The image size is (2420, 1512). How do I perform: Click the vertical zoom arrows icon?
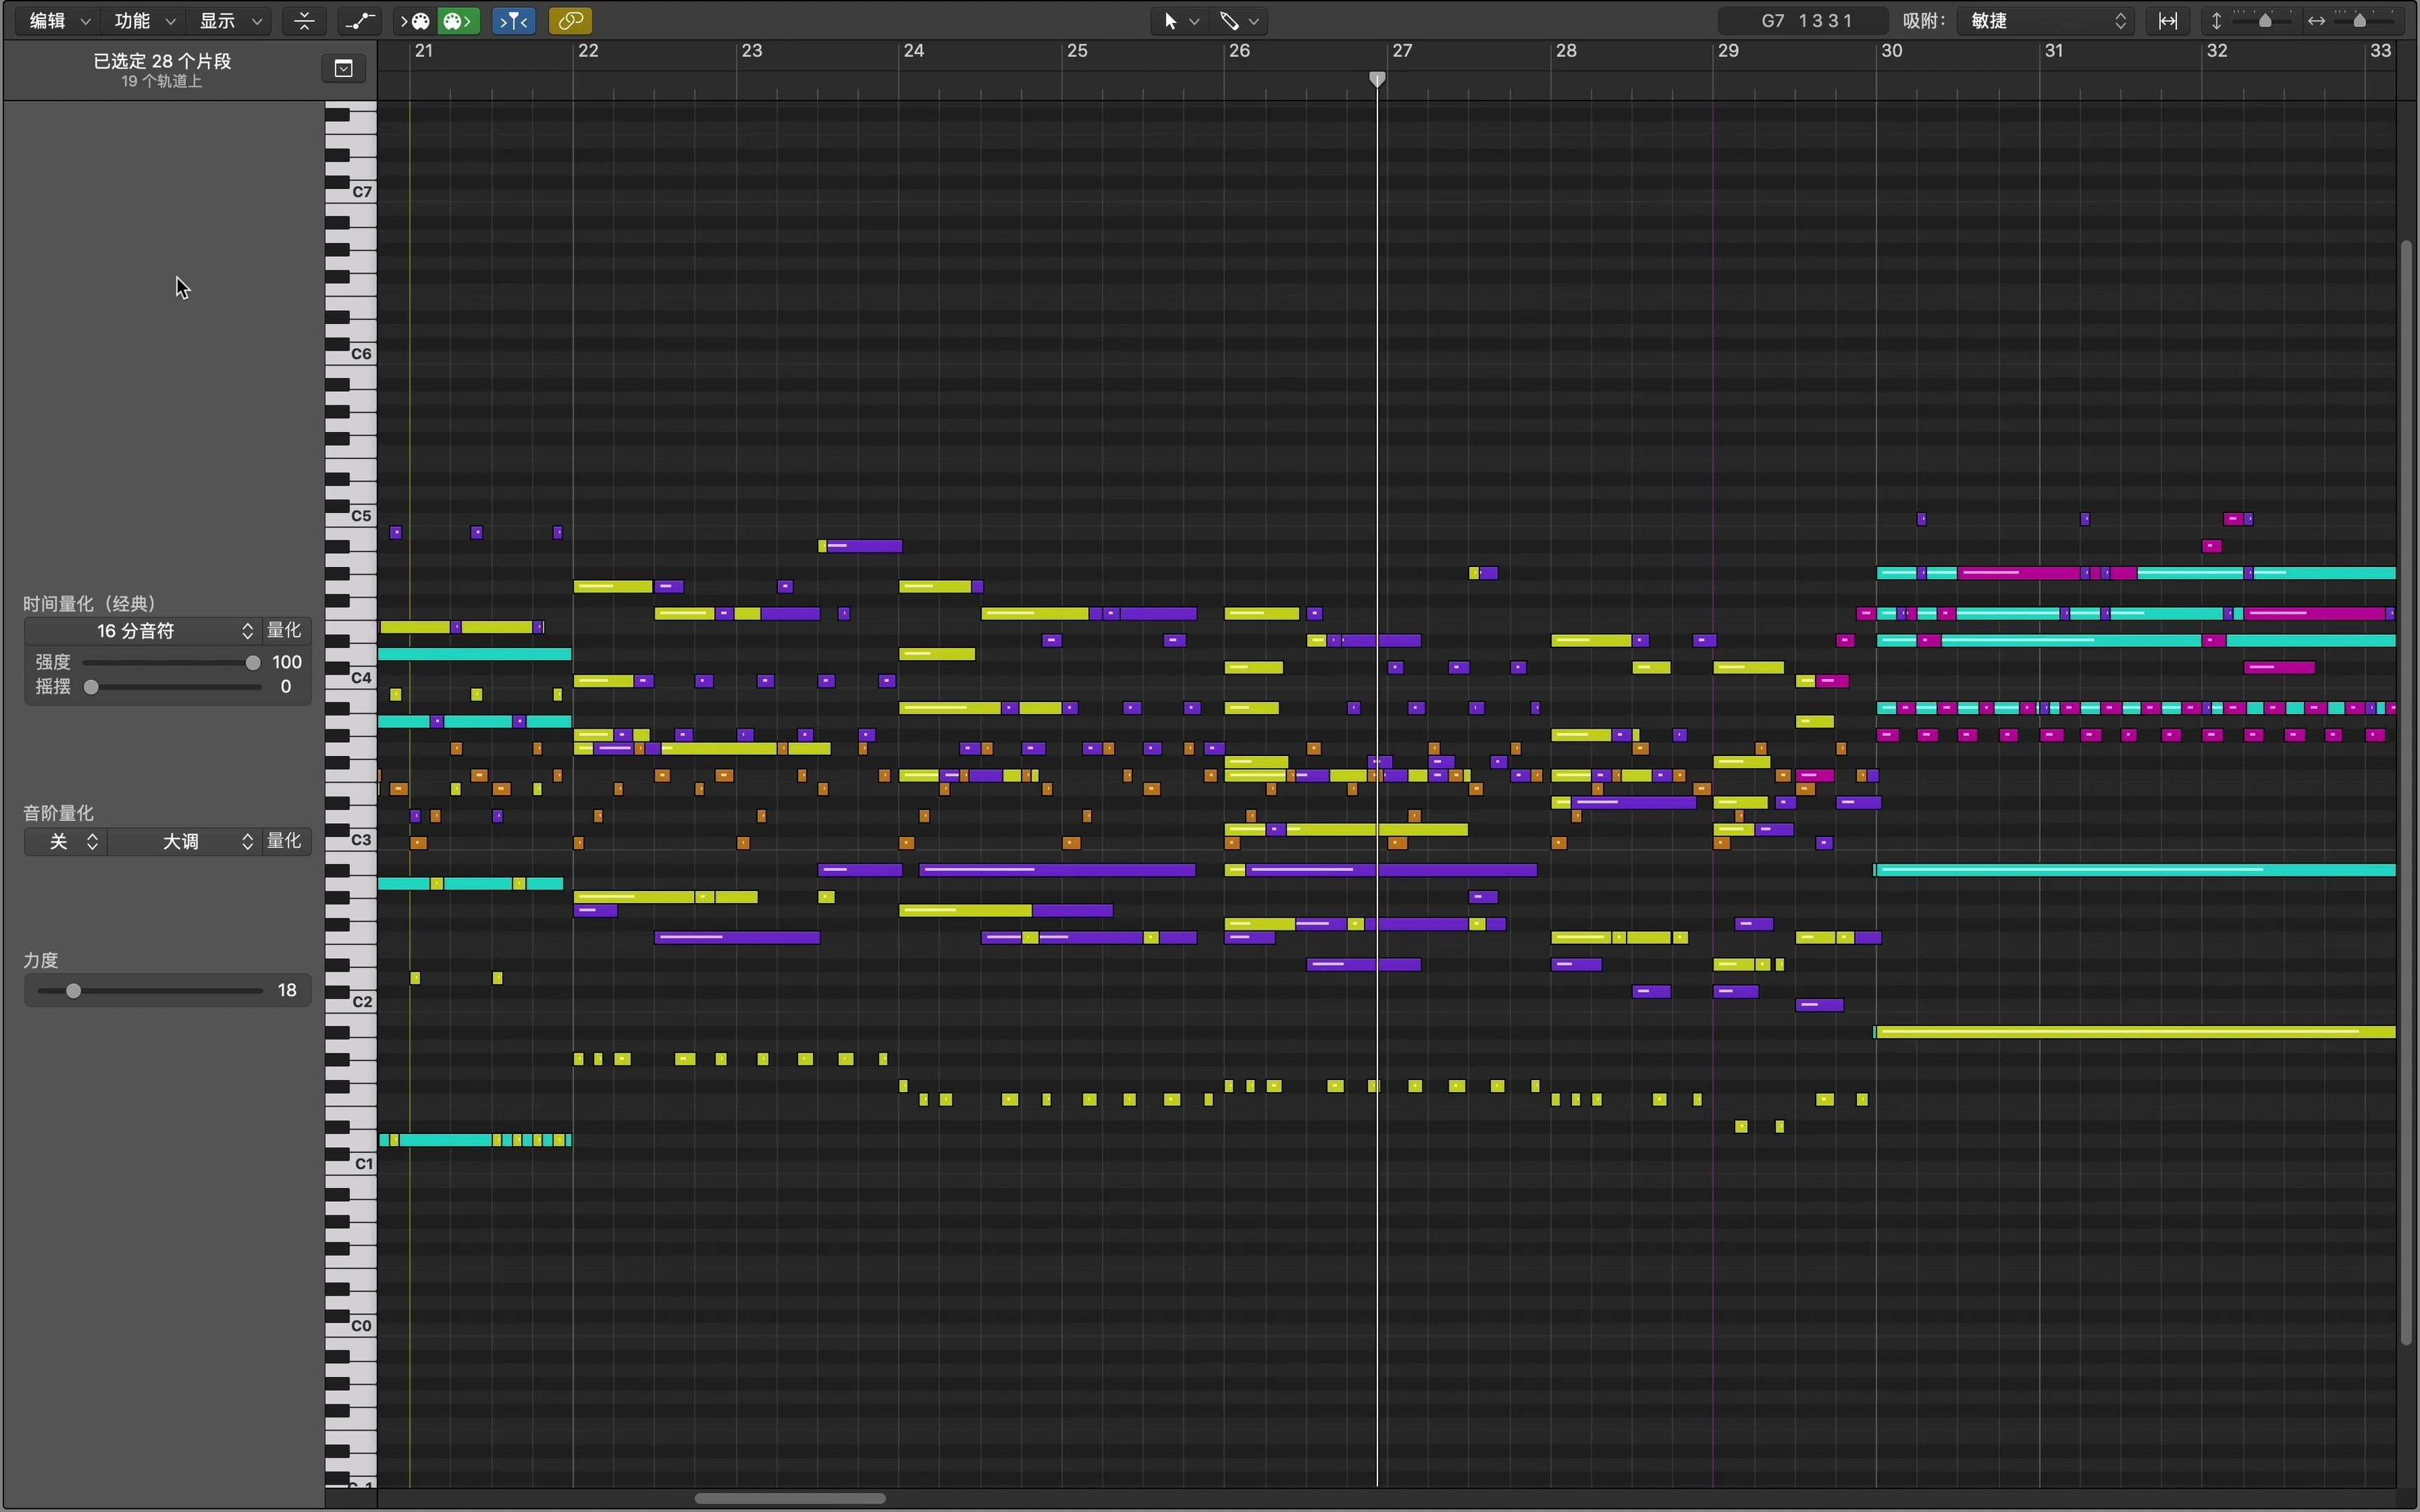(x=2216, y=21)
